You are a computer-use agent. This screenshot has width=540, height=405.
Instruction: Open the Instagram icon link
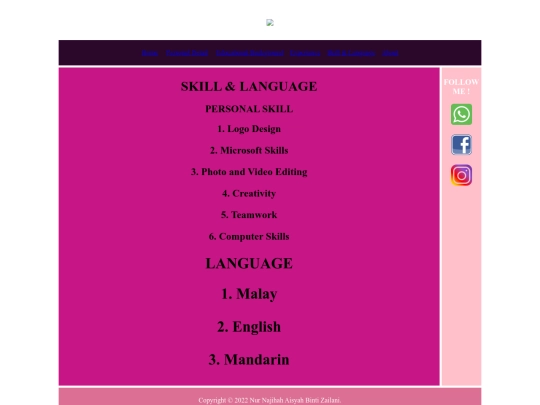tap(461, 175)
